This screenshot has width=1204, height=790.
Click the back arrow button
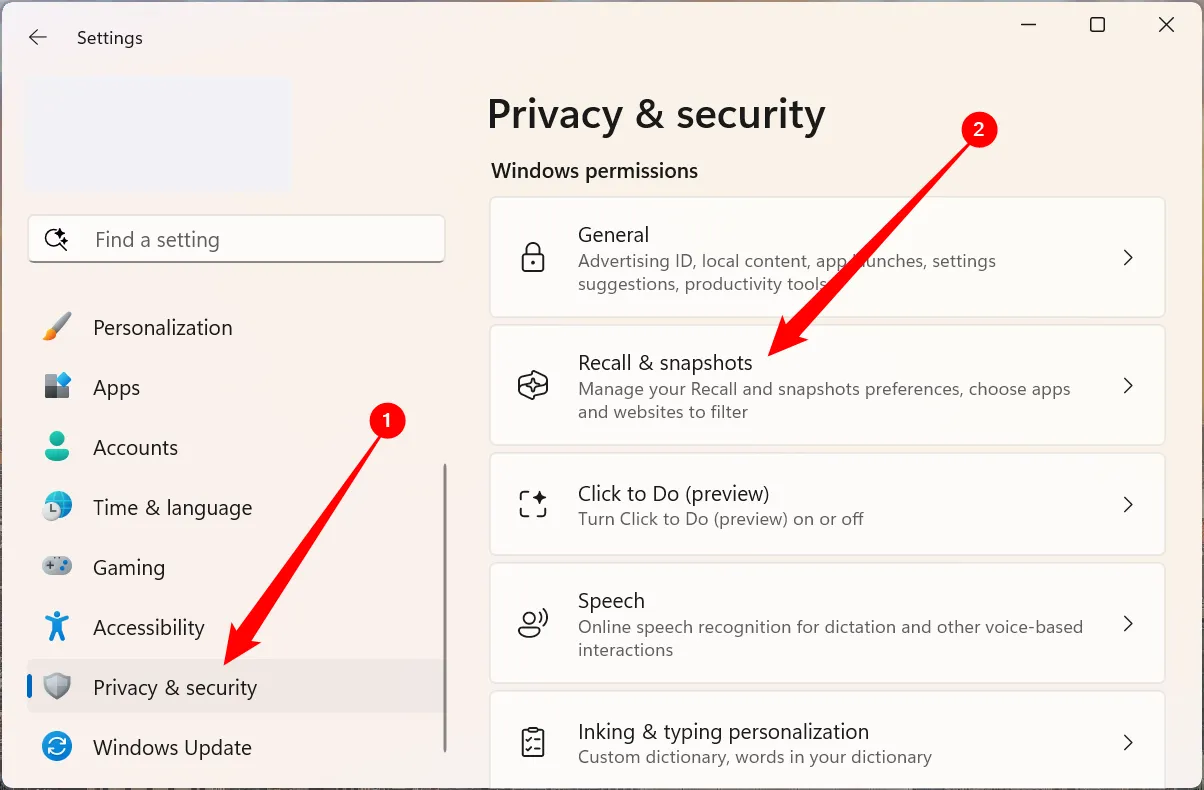pos(37,37)
